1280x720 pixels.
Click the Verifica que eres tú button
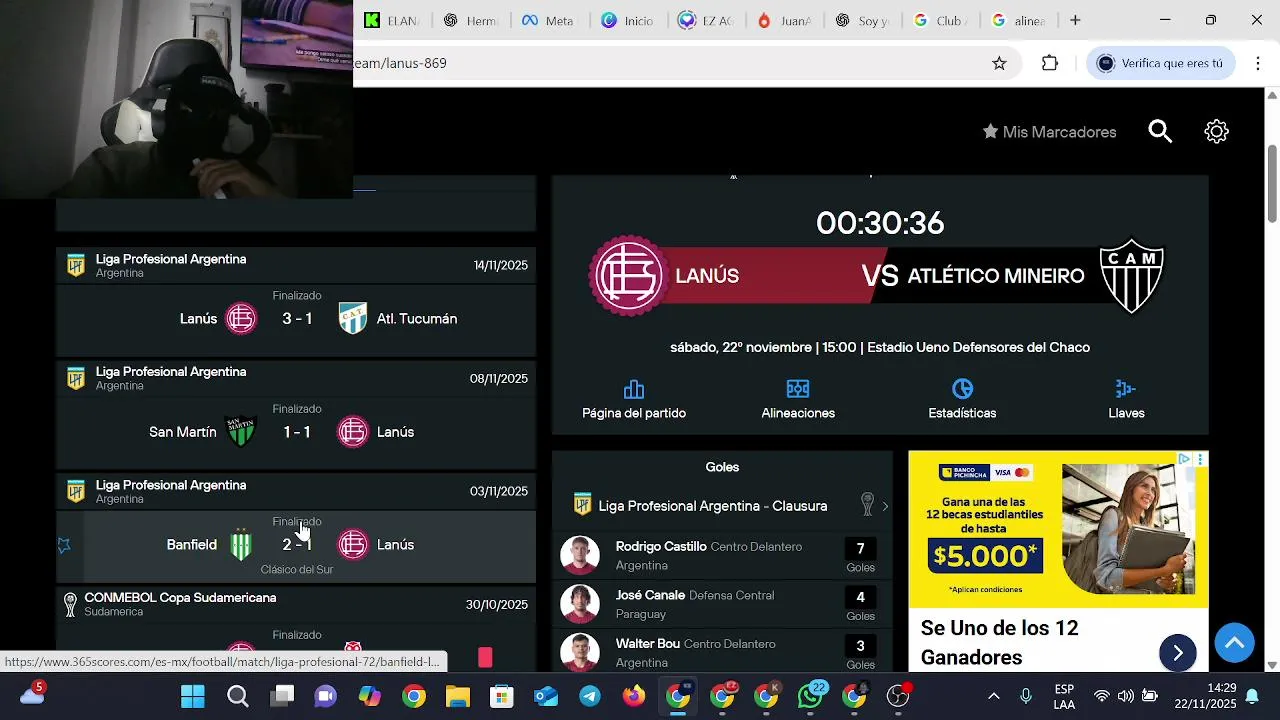pyautogui.click(x=1160, y=63)
